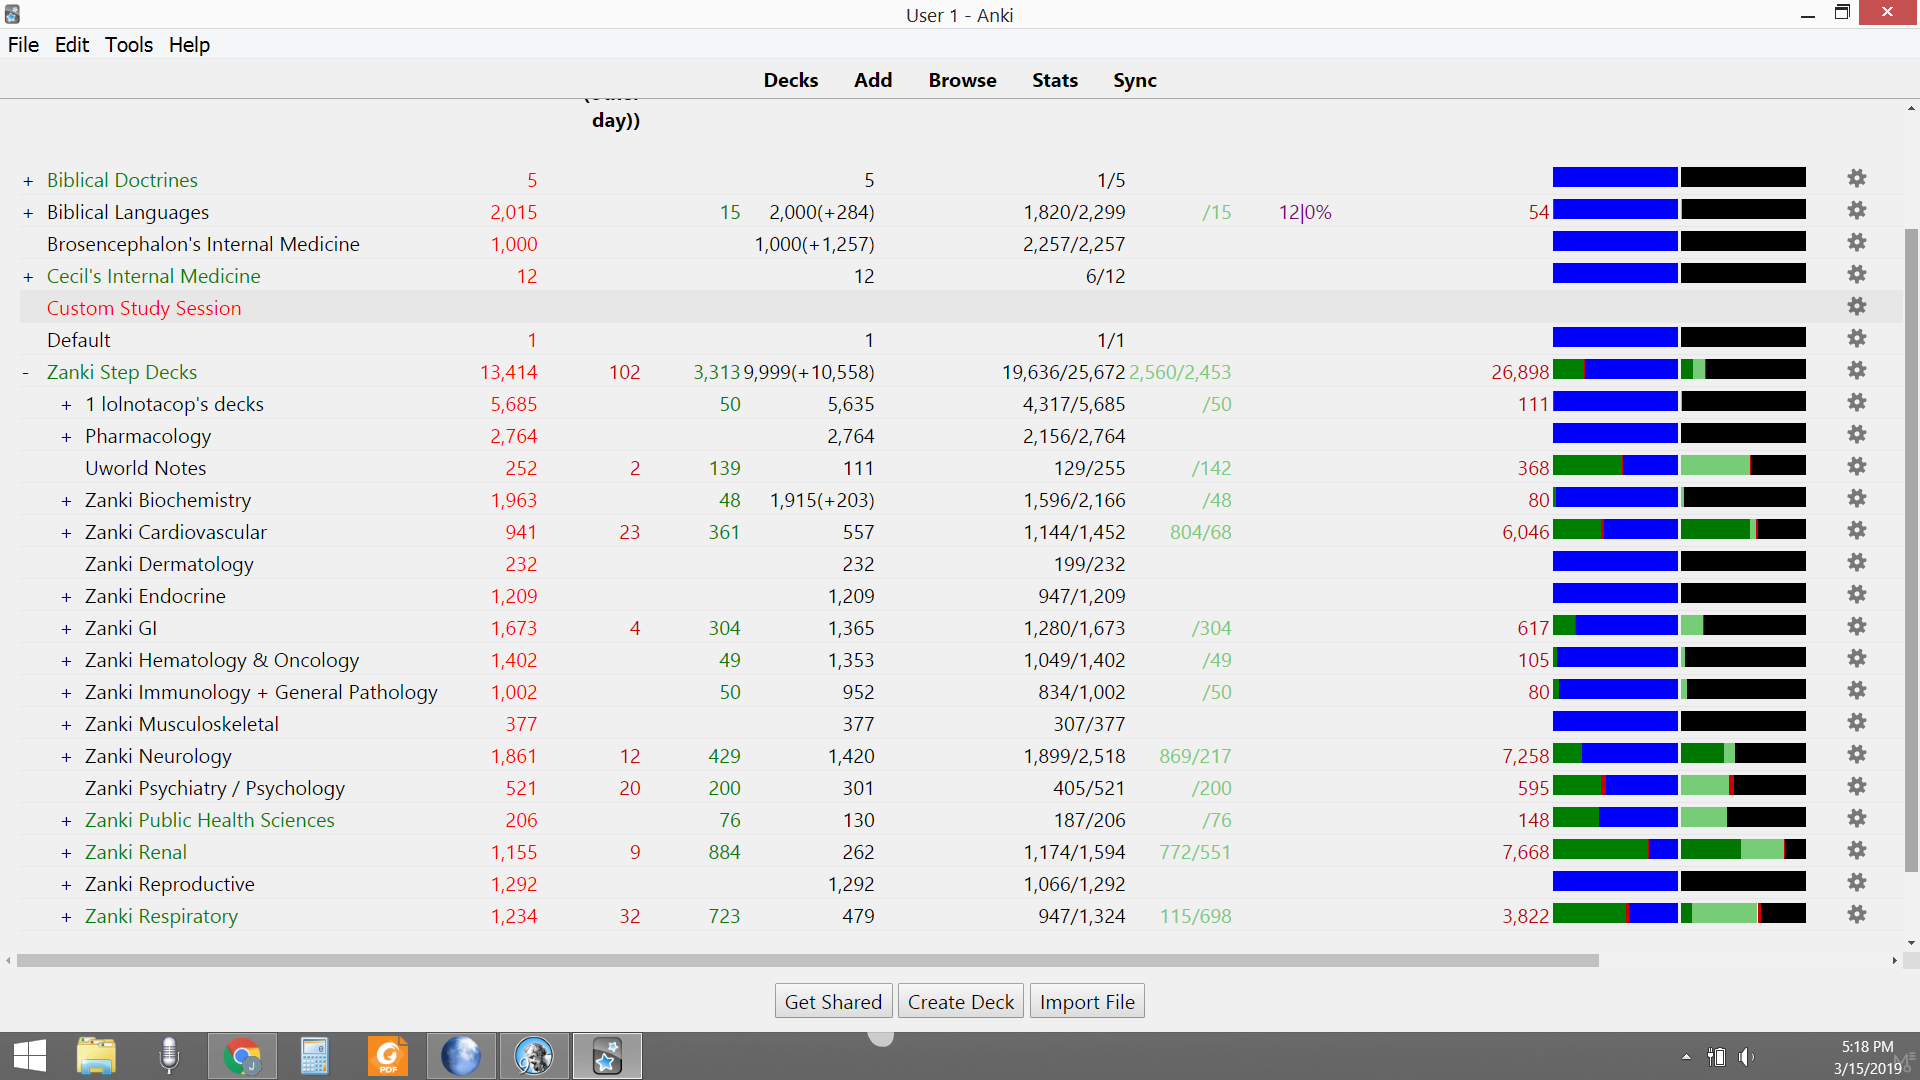This screenshot has width=1920, height=1080.
Task: Open the Zanki Reproductive deck
Action: [x=170, y=884]
